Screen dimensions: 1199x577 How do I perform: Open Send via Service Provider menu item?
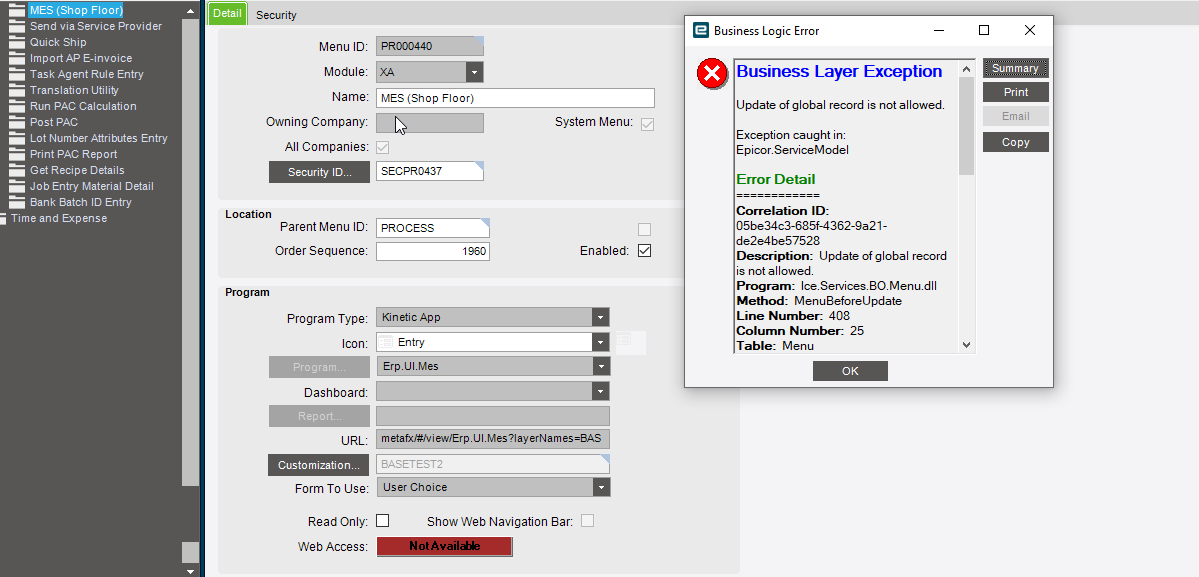coord(96,26)
